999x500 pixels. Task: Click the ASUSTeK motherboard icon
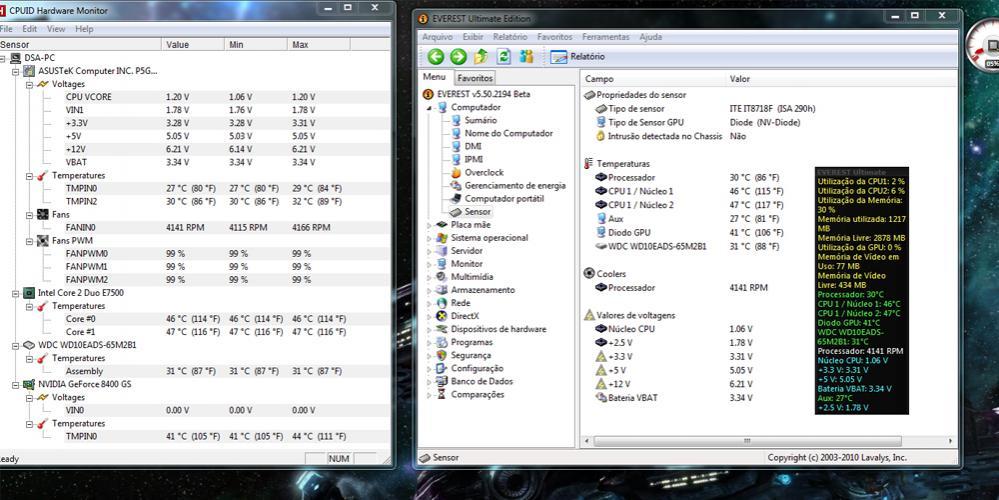click(x=29, y=71)
